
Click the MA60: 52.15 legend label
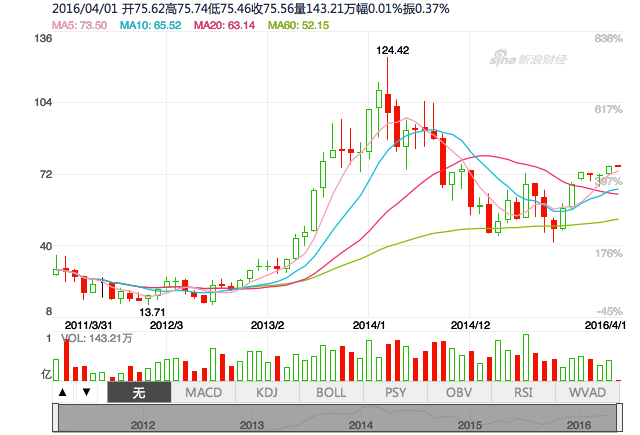pos(298,25)
